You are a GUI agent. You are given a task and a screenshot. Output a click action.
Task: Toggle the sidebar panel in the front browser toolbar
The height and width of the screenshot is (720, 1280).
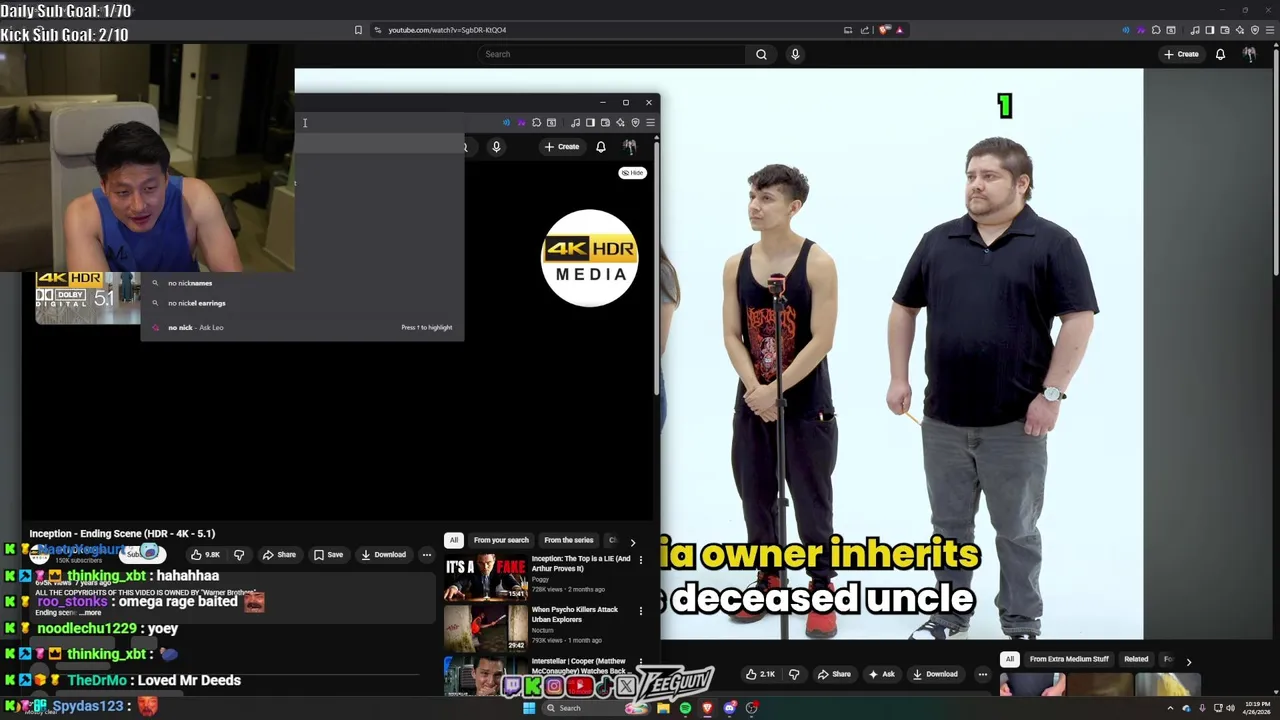(x=590, y=122)
